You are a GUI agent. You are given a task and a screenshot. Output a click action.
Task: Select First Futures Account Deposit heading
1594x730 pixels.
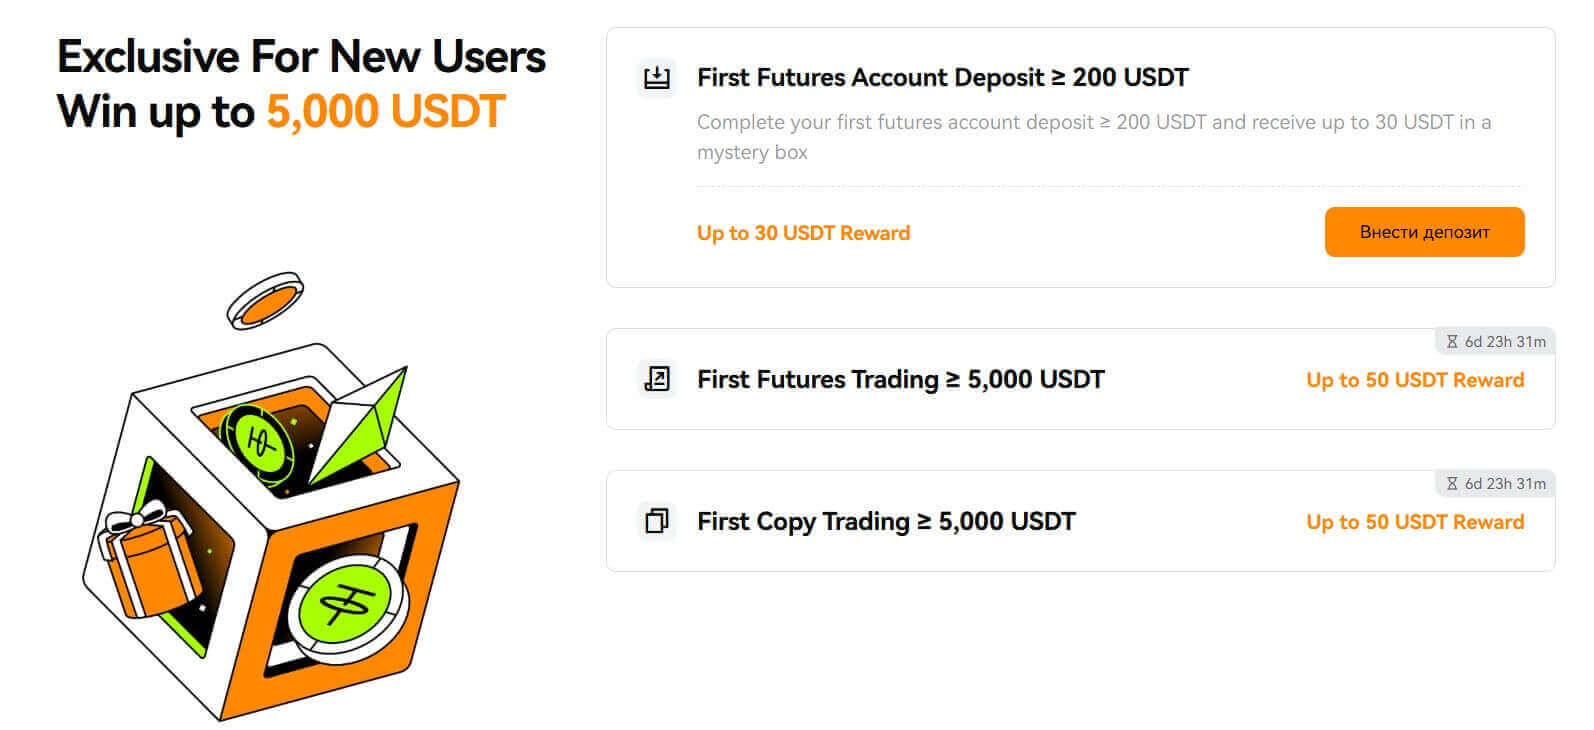(x=942, y=77)
